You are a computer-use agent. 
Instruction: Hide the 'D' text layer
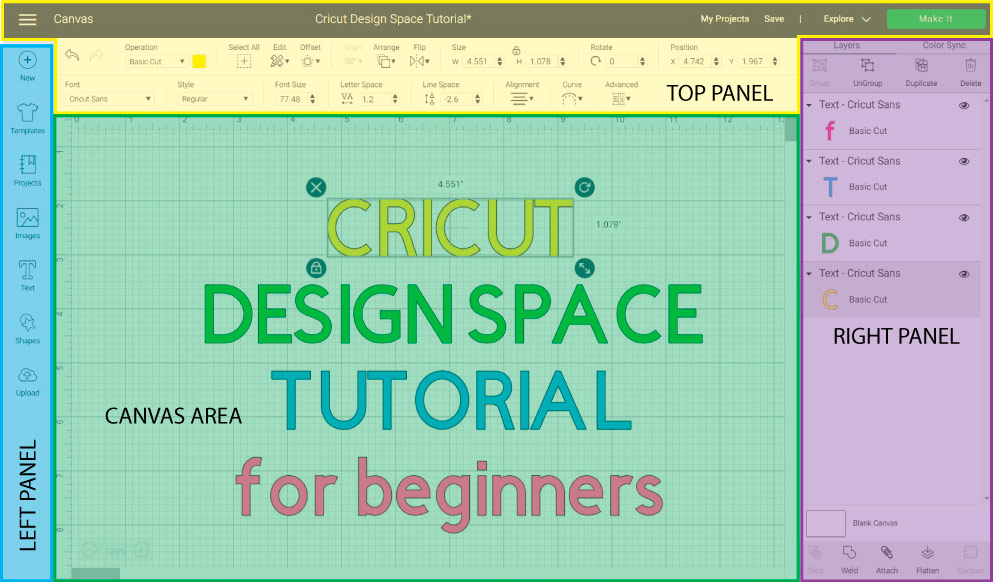(x=964, y=217)
